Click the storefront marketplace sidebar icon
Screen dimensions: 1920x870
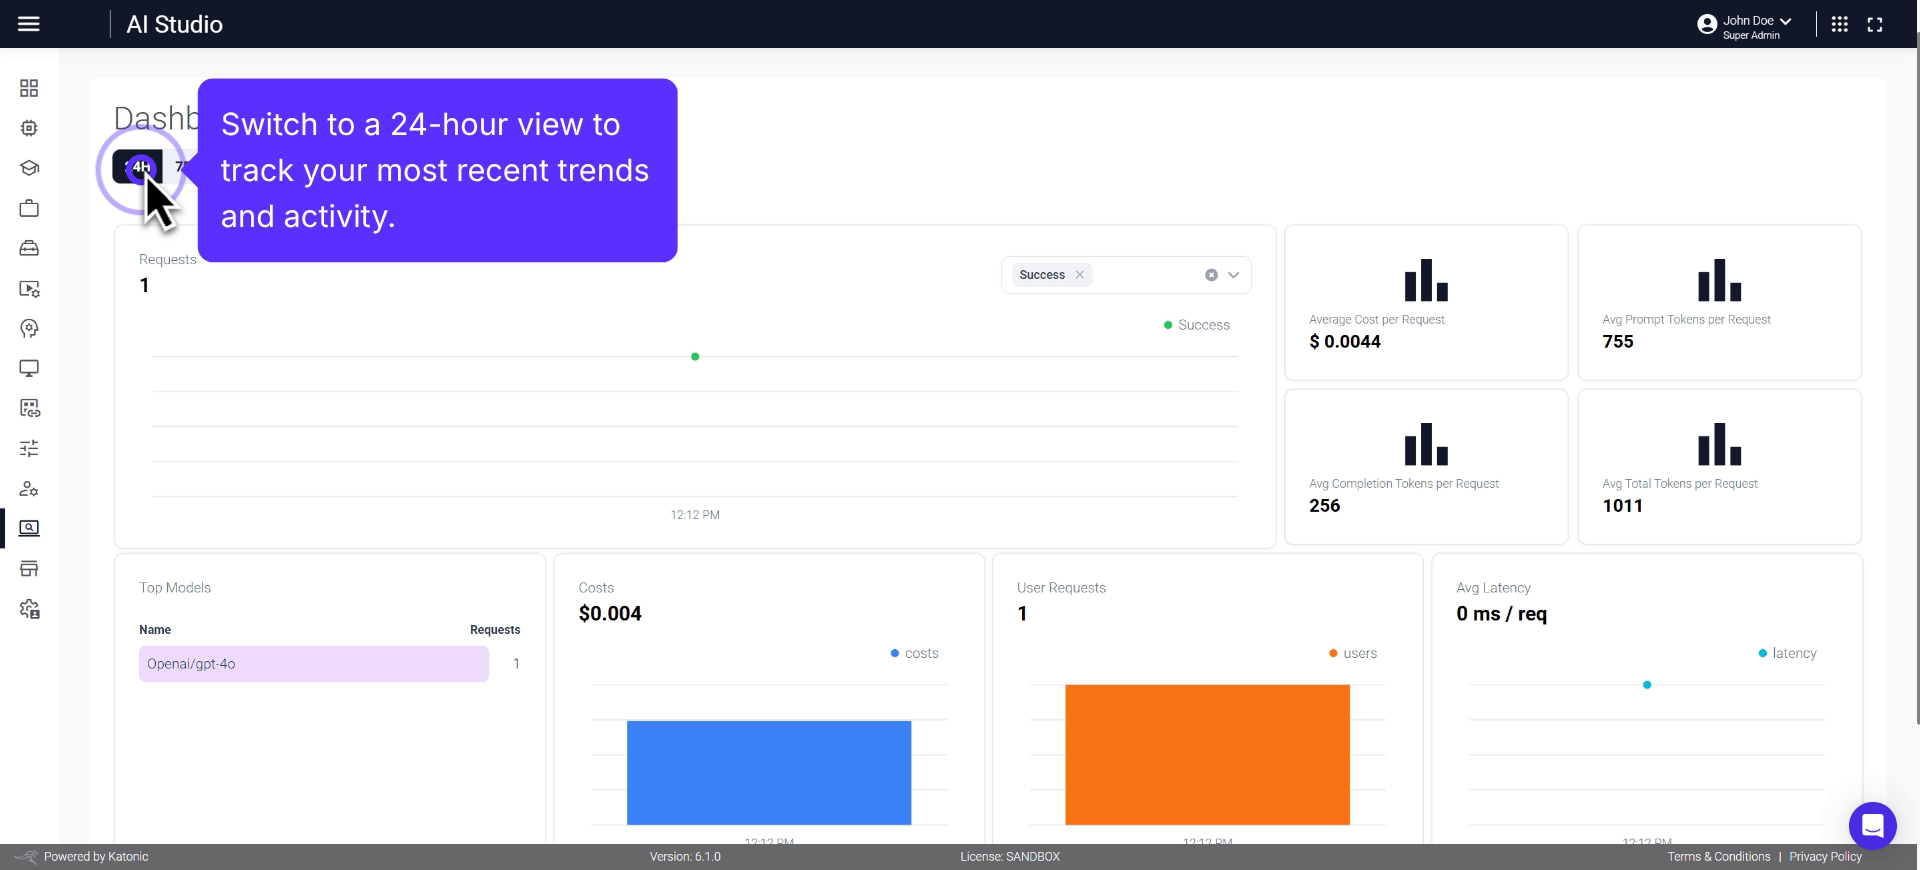(29, 569)
